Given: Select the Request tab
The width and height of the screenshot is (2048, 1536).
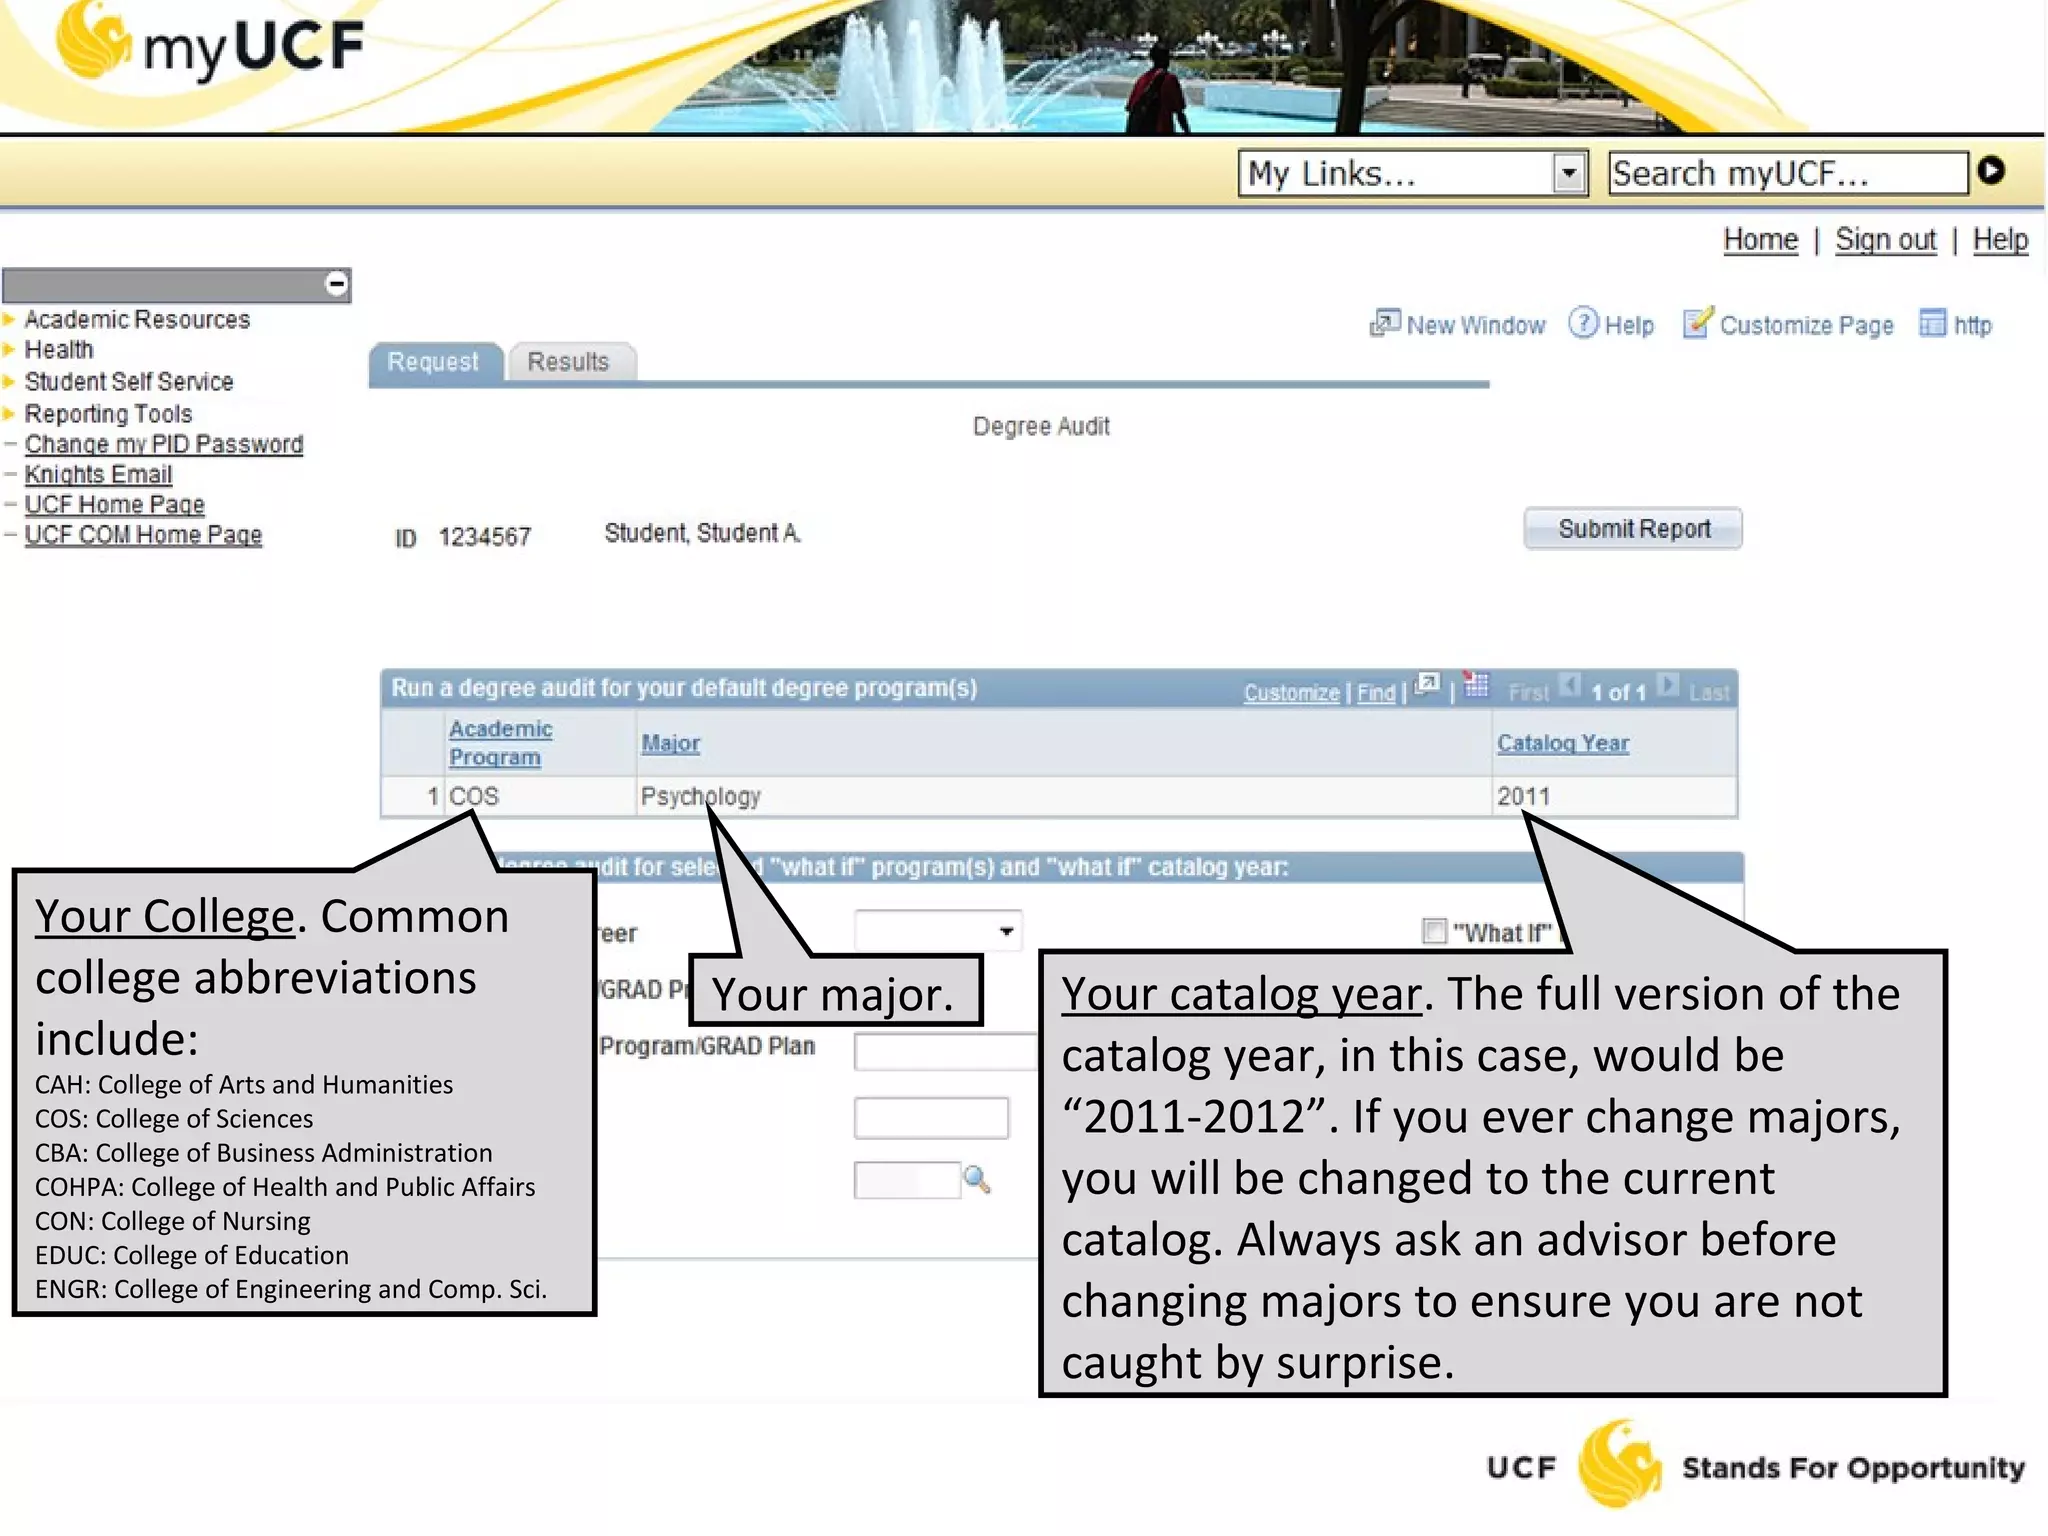Looking at the screenshot, I should coord(433,362).
